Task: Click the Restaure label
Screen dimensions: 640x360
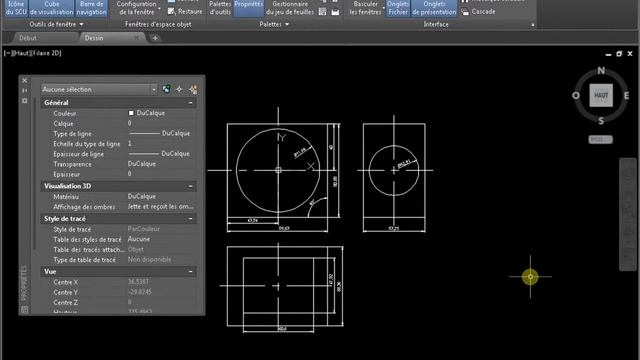Action: pyautogui.click(x=190, y=11)
